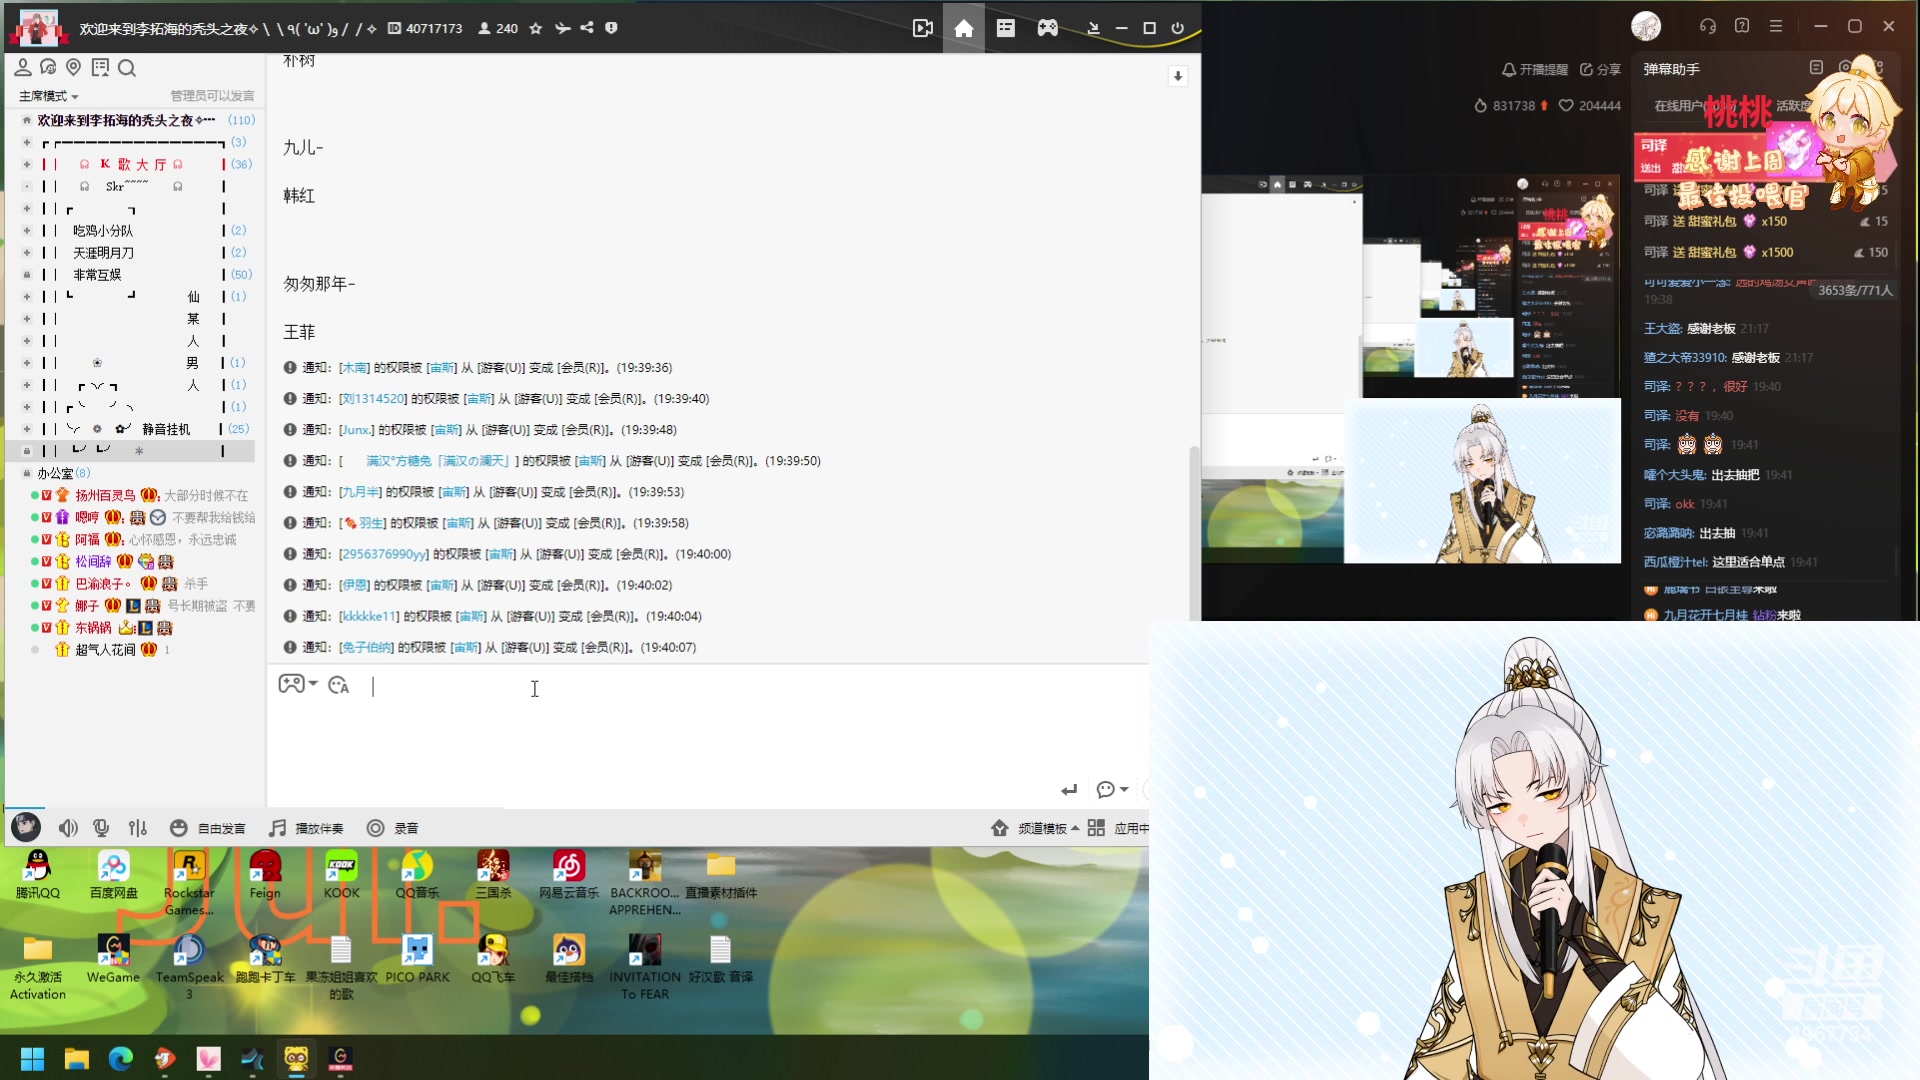Screen dimensions: 1920x1080
Task: Expand the 静音挂机 sub-channel
Action: point(27,428)
